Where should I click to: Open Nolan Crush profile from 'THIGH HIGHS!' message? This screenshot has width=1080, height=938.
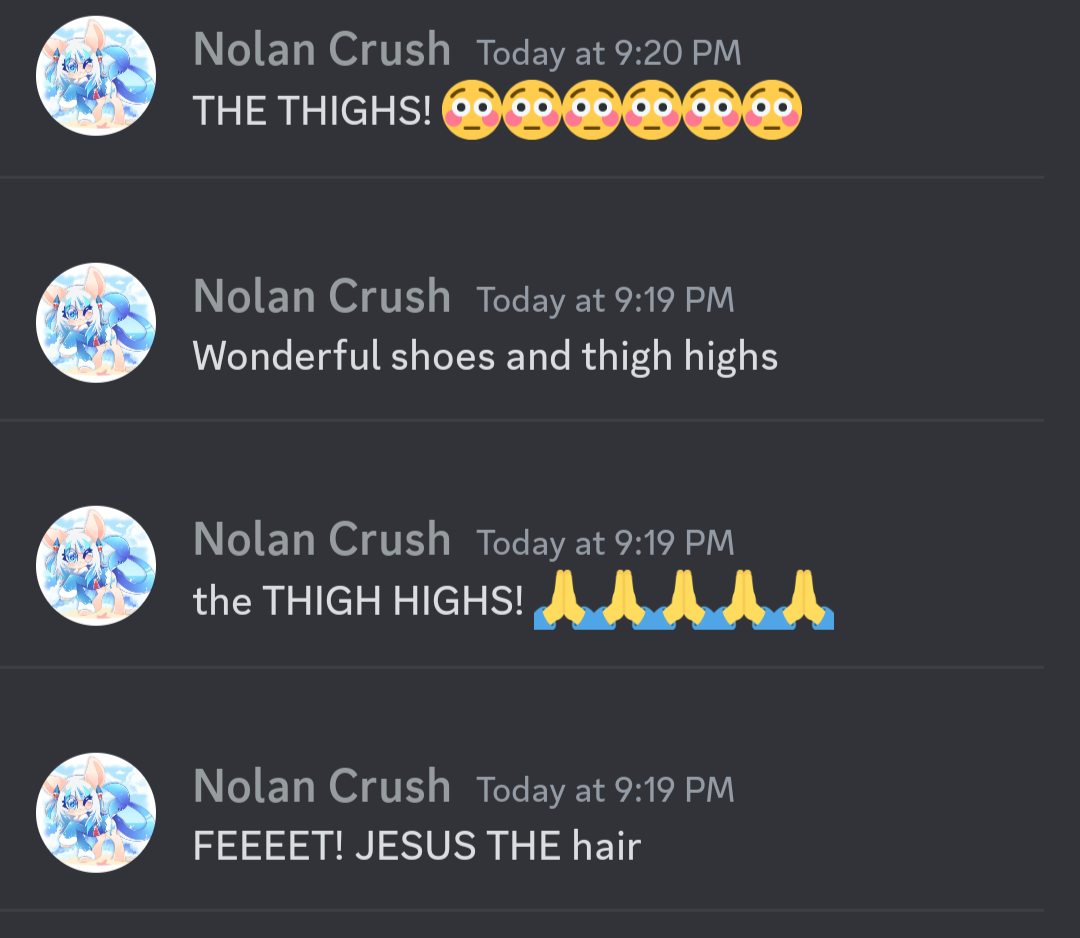coord(322,539)
